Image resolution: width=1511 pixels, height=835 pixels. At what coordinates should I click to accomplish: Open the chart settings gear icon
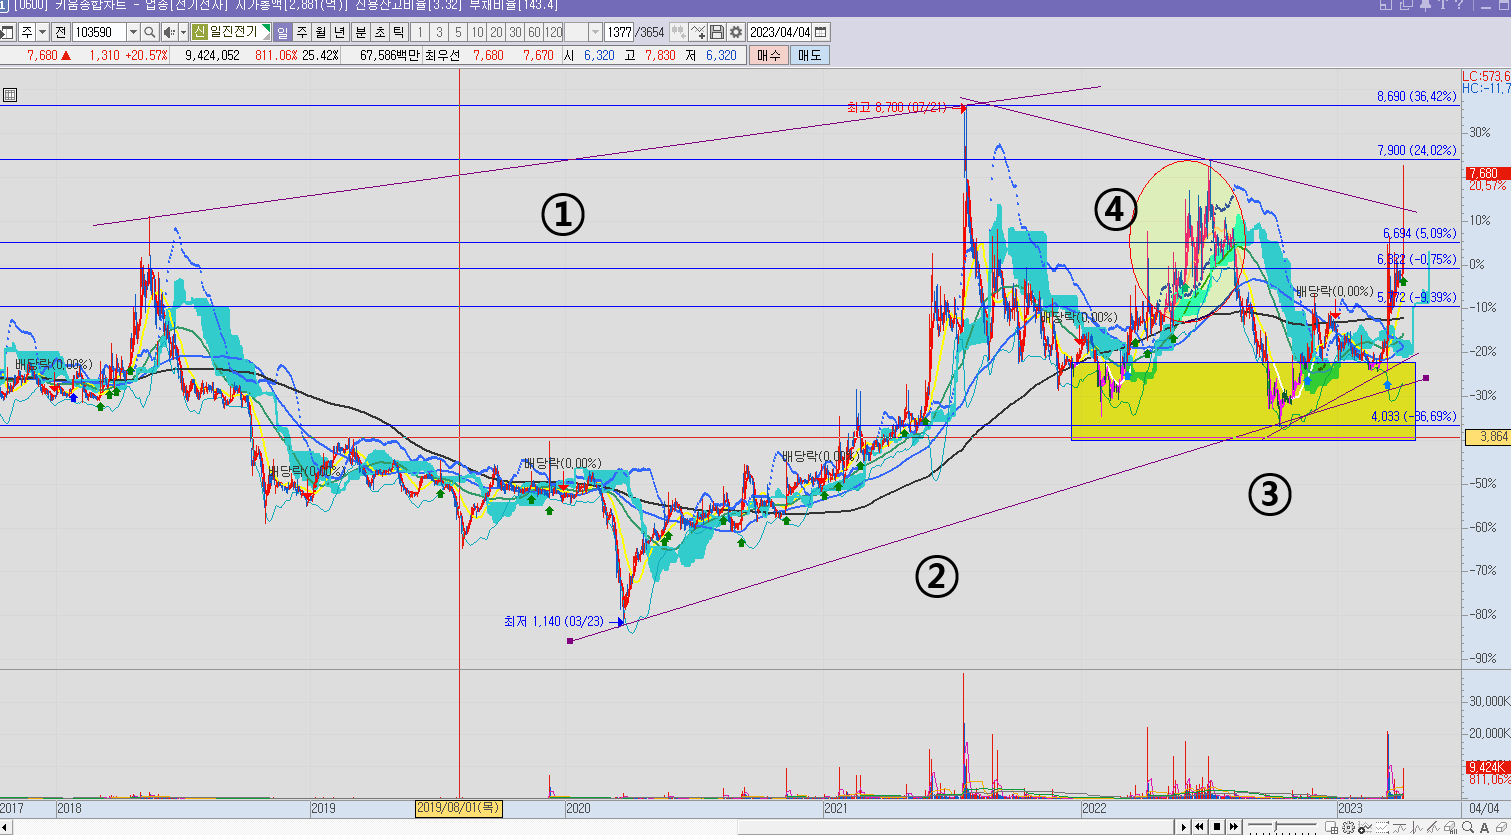[x=736, y=32]
